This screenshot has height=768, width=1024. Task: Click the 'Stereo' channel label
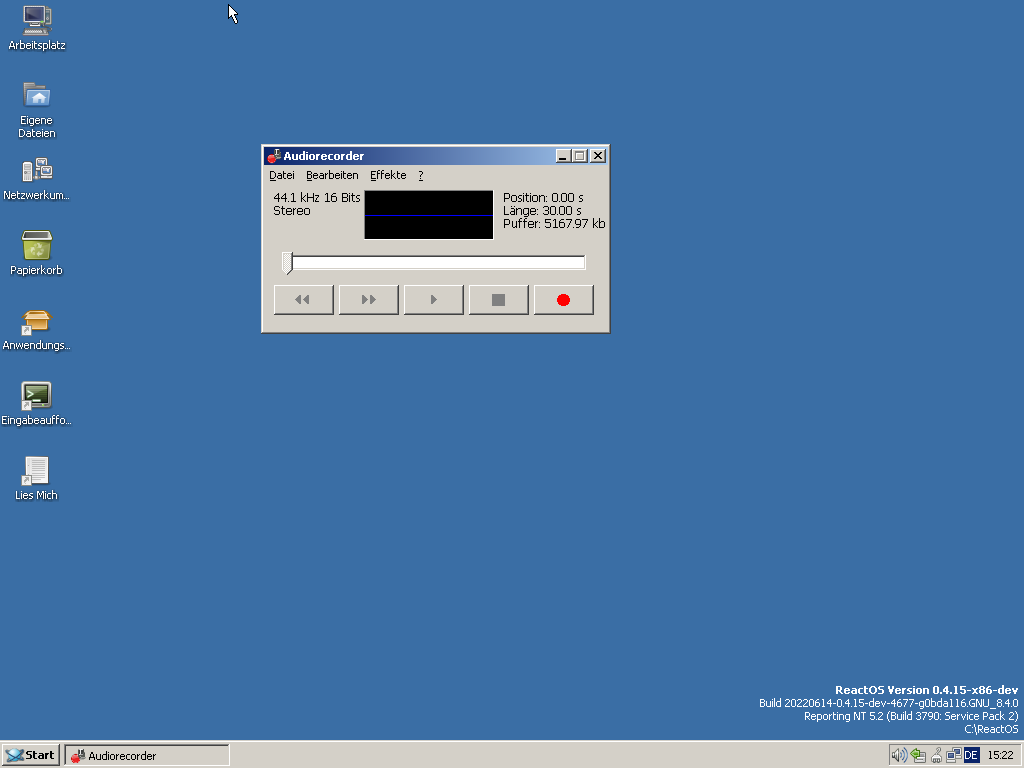pos(292,210)
